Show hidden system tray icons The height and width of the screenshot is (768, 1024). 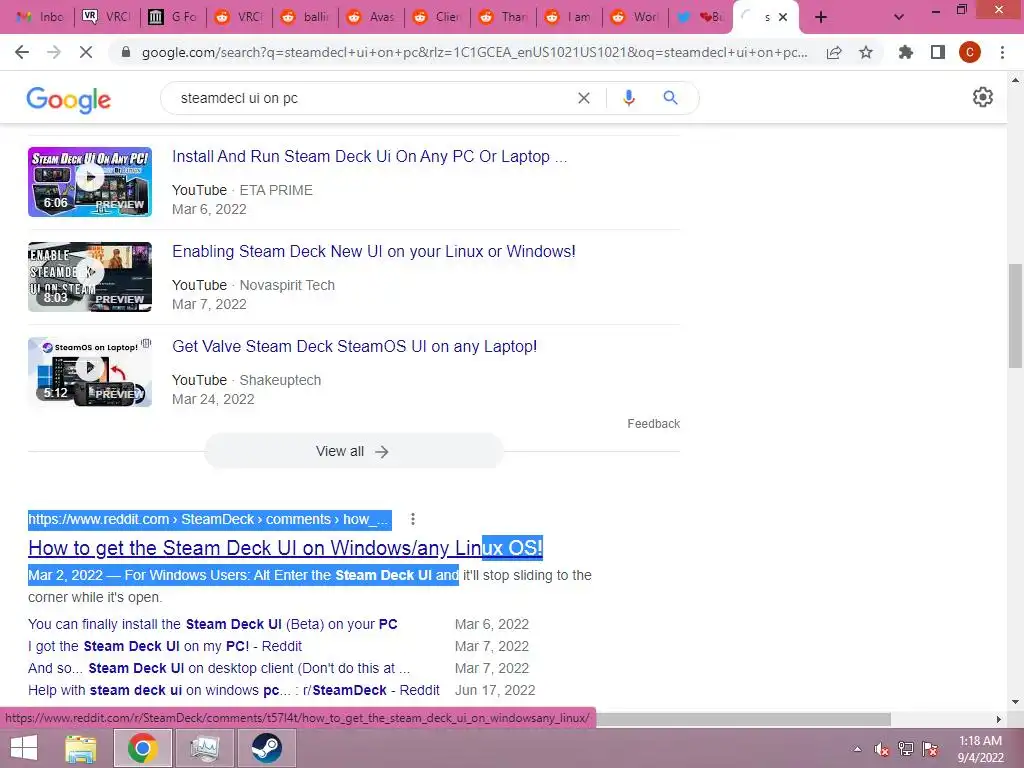point(857,749)
